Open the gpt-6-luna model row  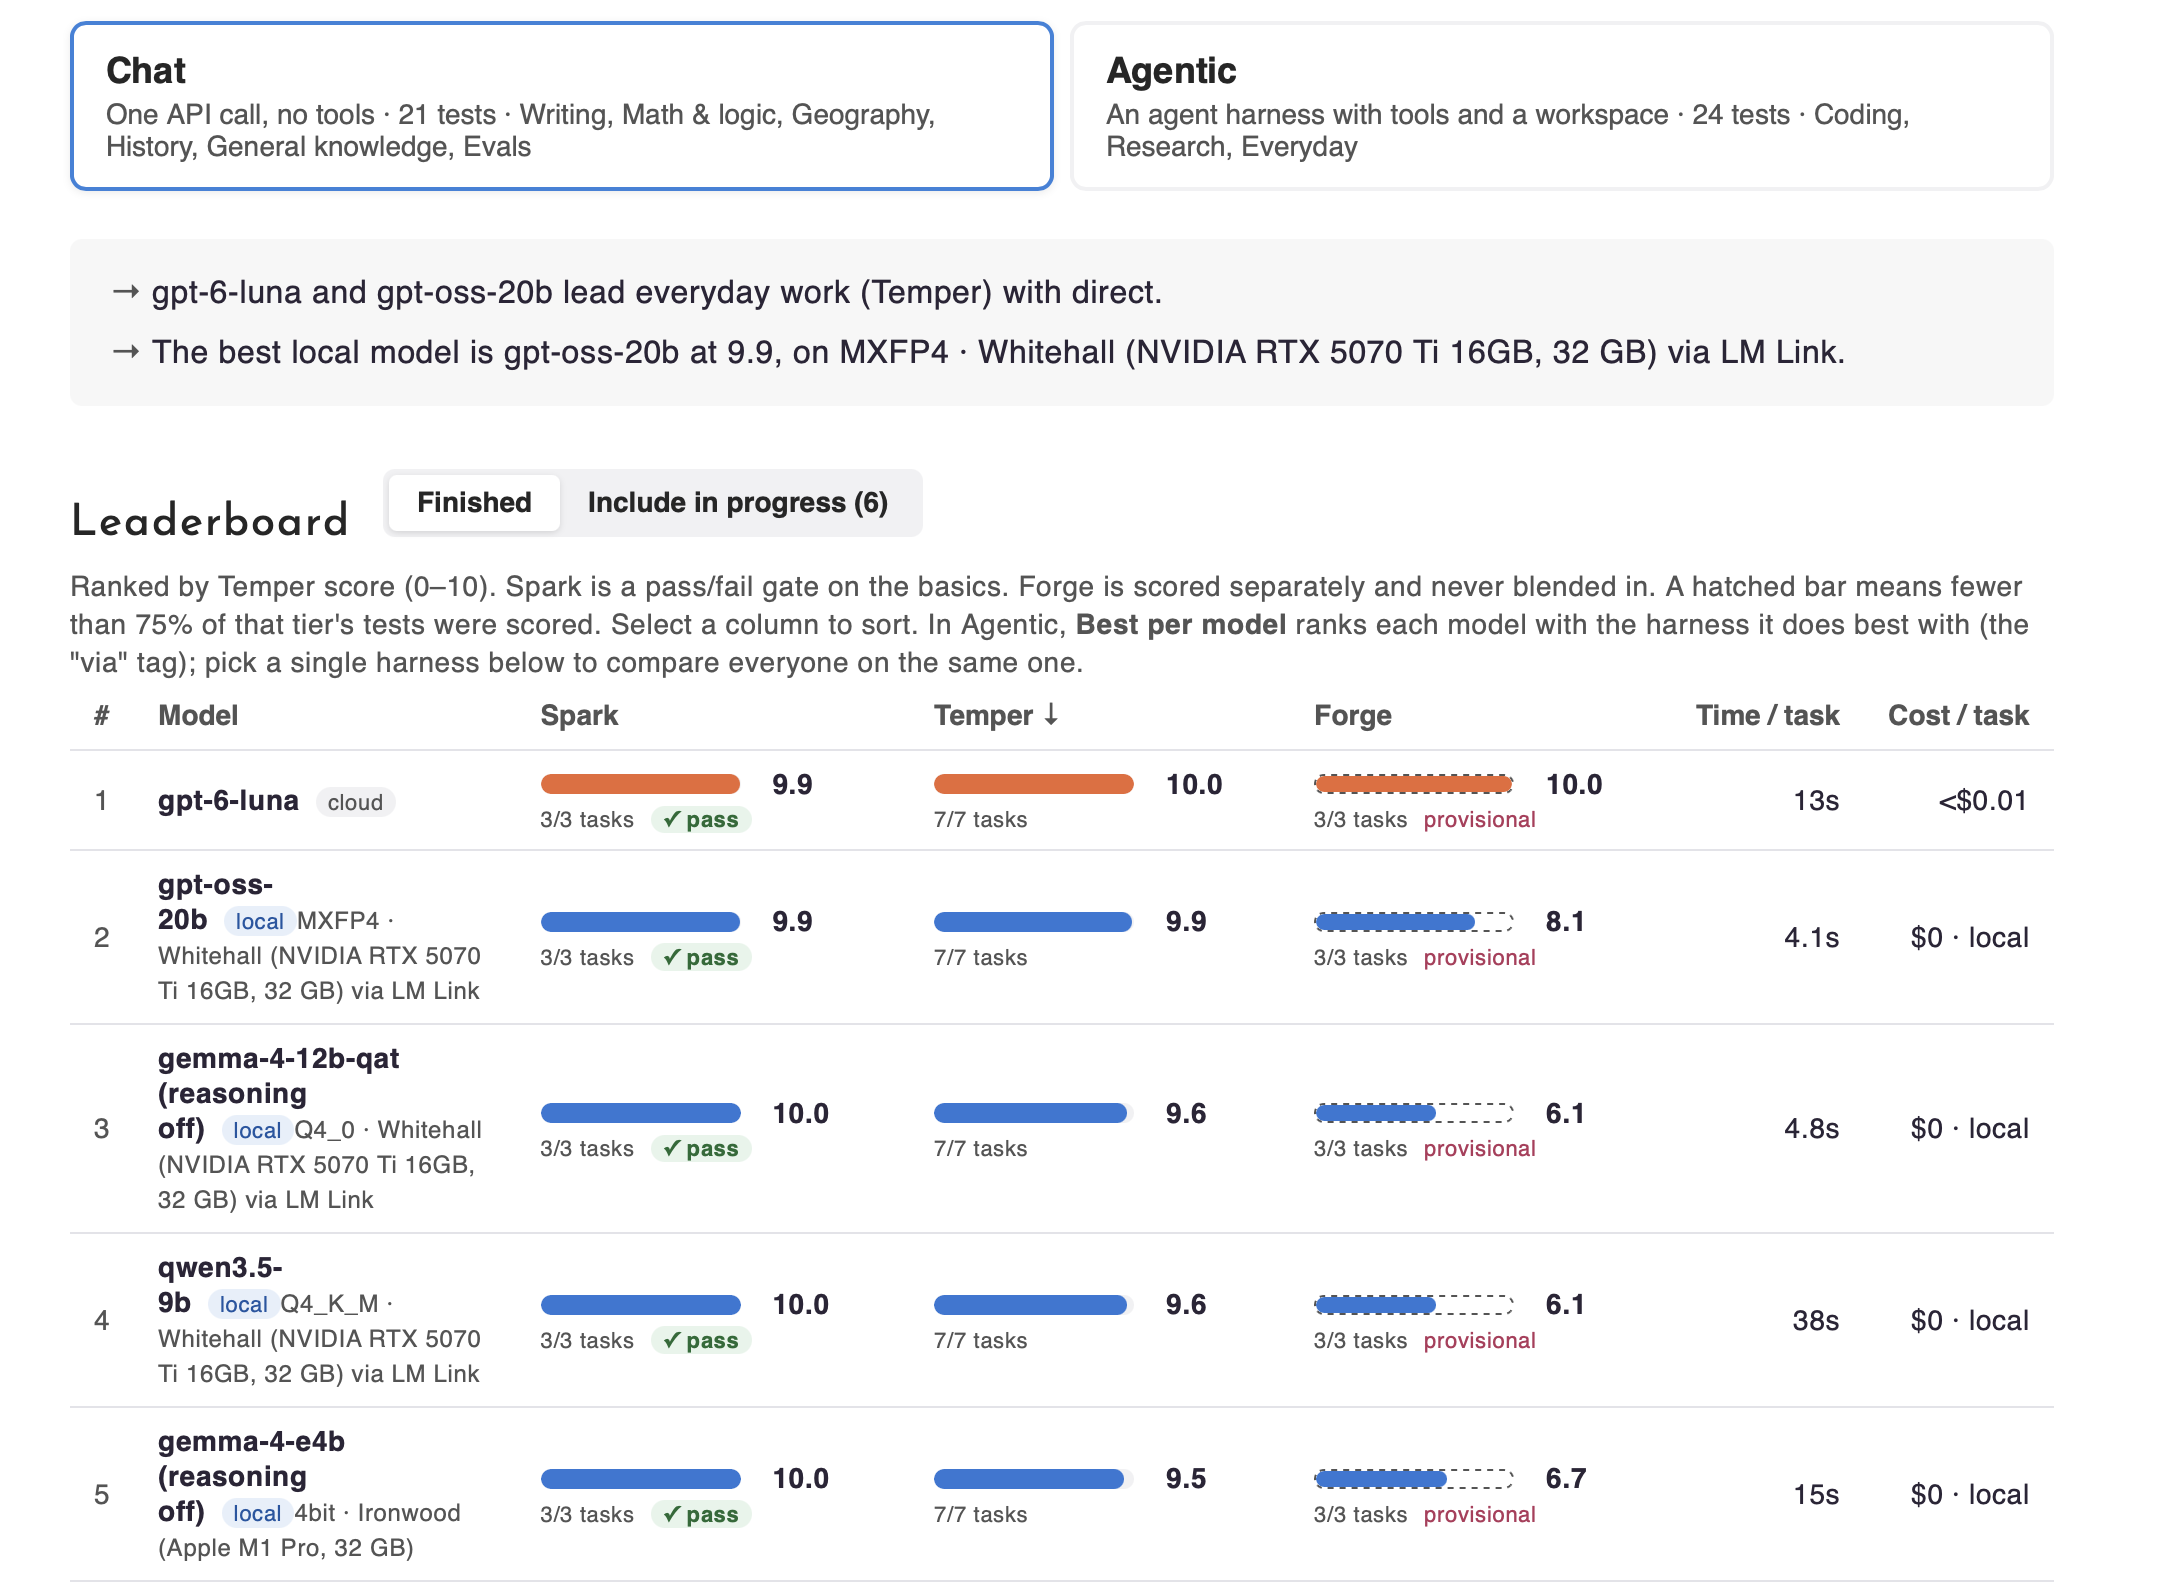(1061, 801)
